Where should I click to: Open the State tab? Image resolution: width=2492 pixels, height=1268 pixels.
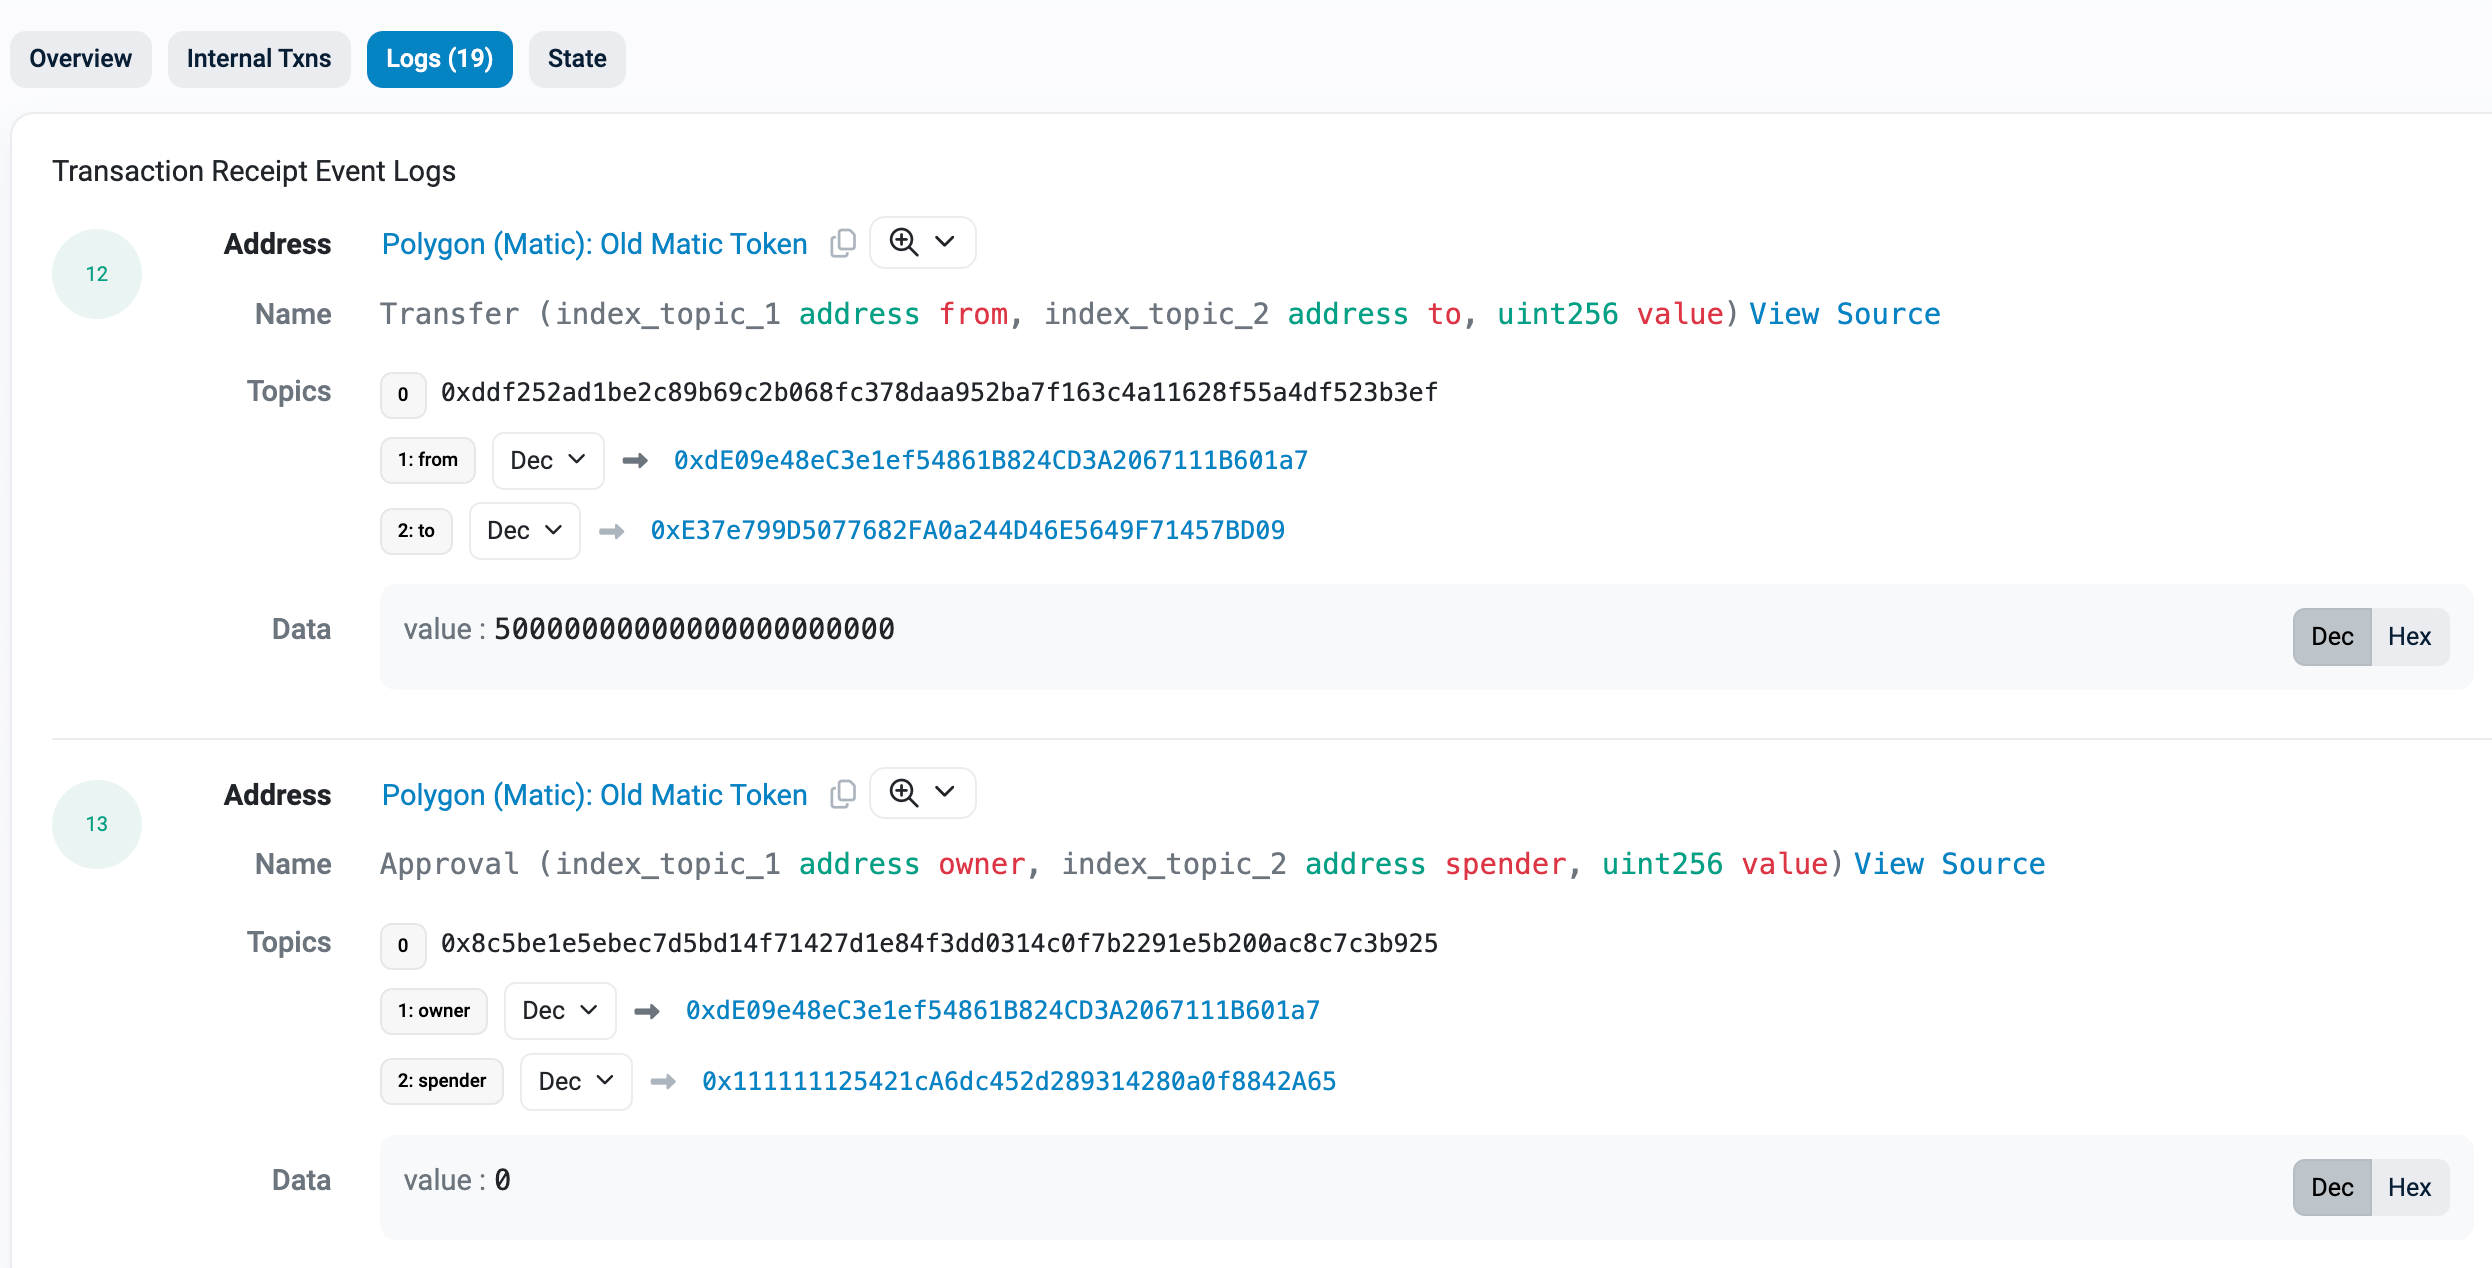(x=576, y=58)
